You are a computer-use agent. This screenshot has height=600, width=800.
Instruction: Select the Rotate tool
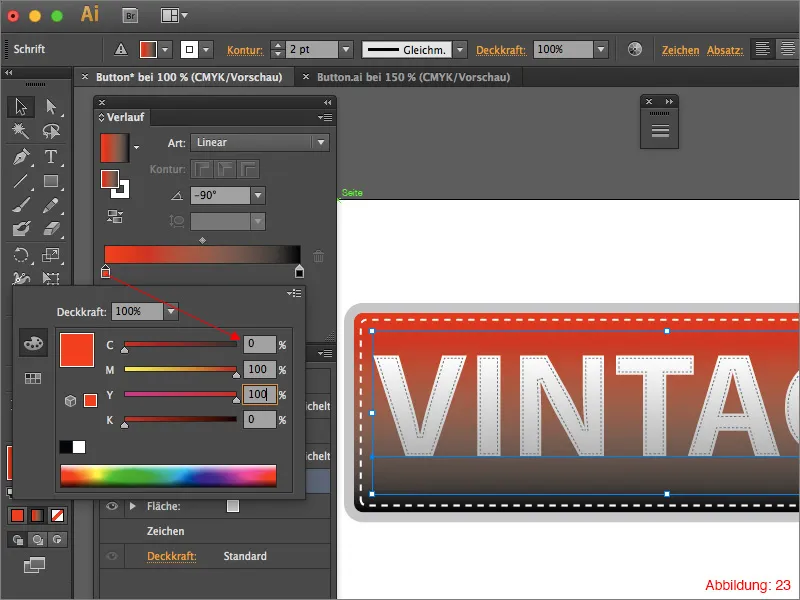point(21,254)
